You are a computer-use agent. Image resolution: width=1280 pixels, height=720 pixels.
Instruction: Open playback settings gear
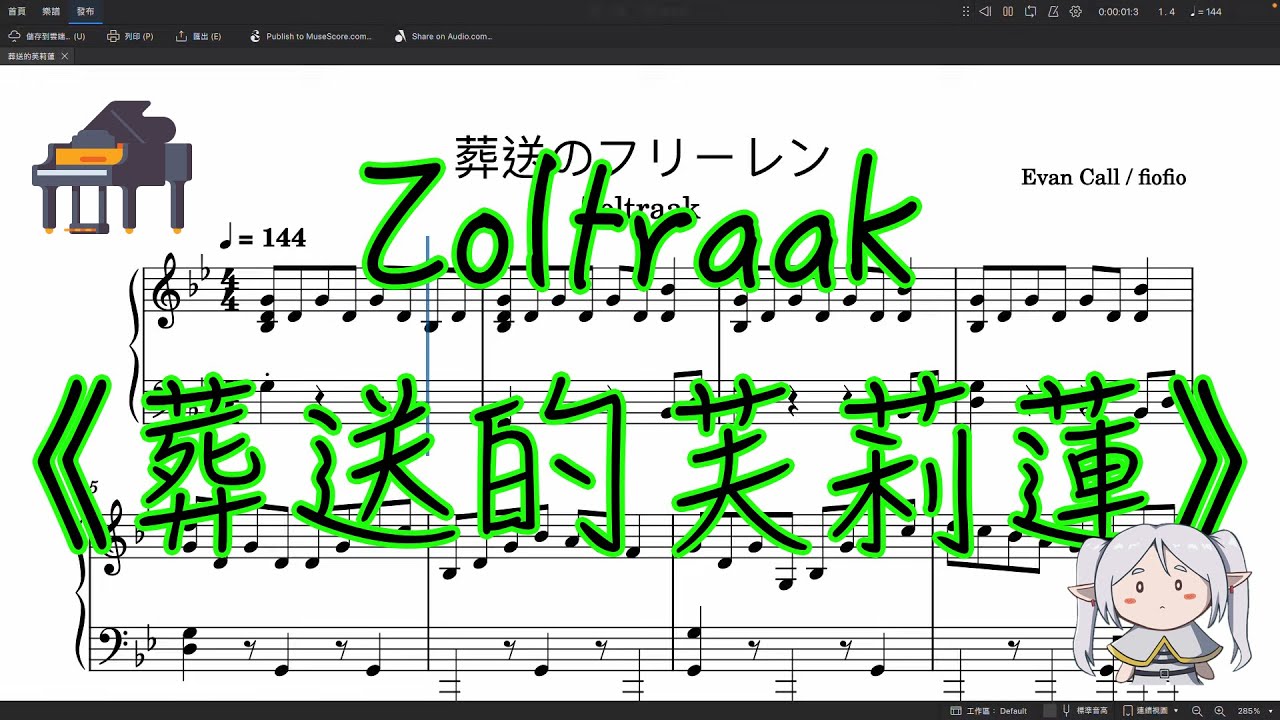pyautogui.click(x=1076, y=12)
